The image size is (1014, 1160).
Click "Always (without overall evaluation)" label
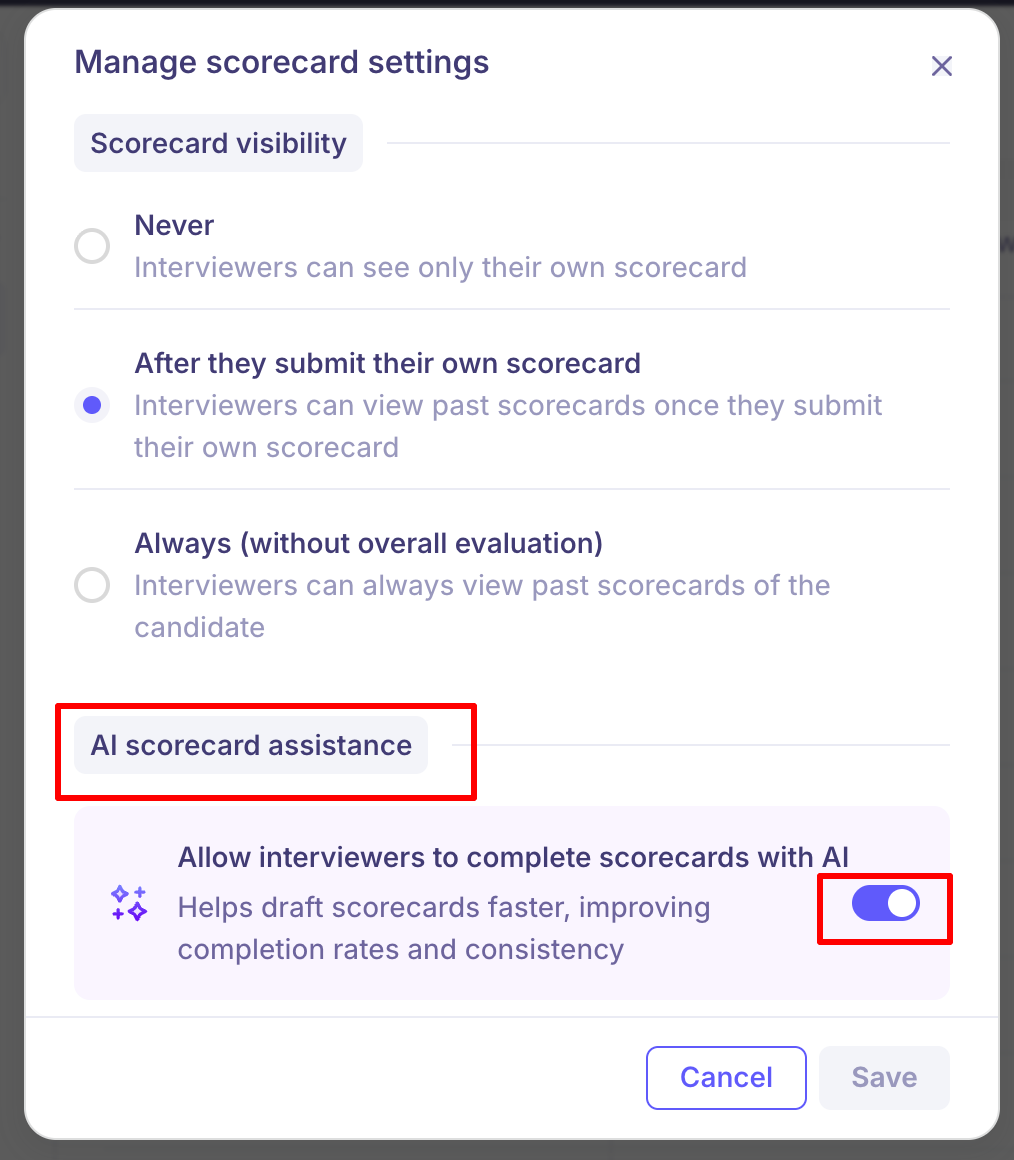pos(368,543)
